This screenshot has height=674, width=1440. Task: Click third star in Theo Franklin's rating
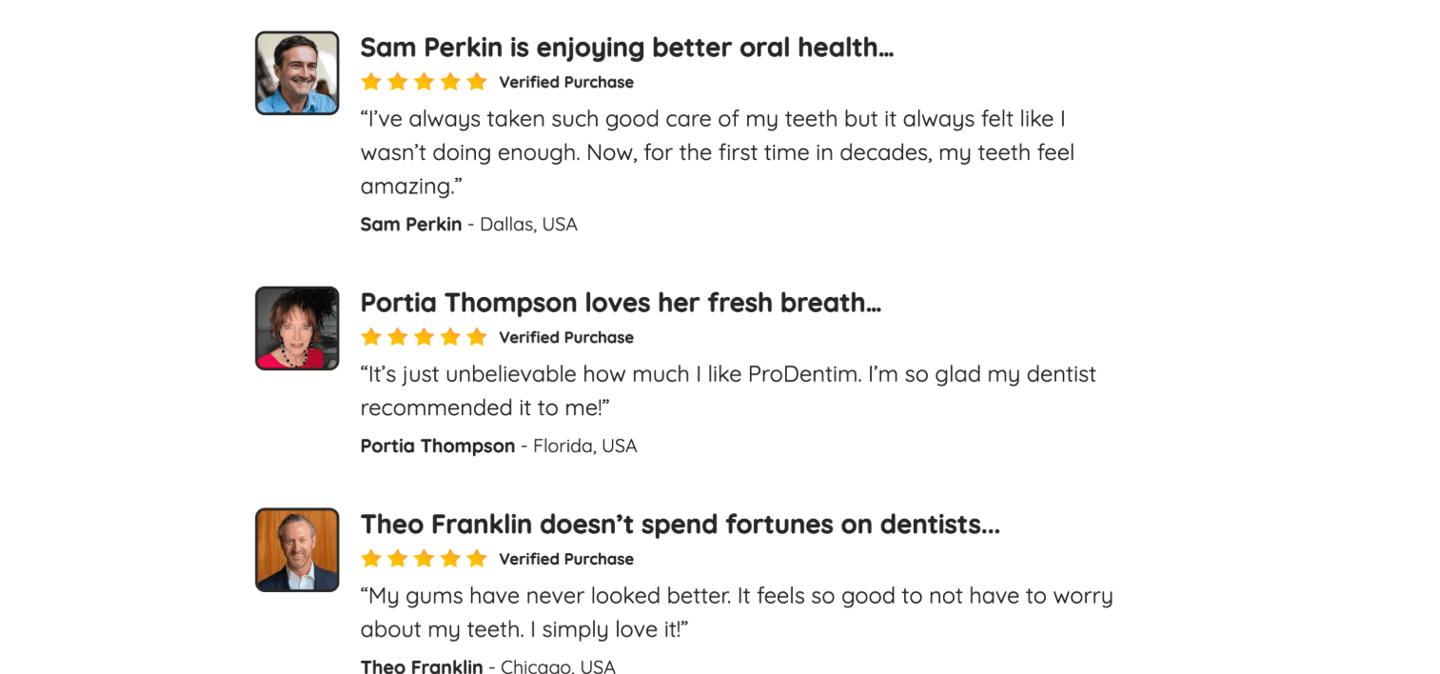coord(424,559)
